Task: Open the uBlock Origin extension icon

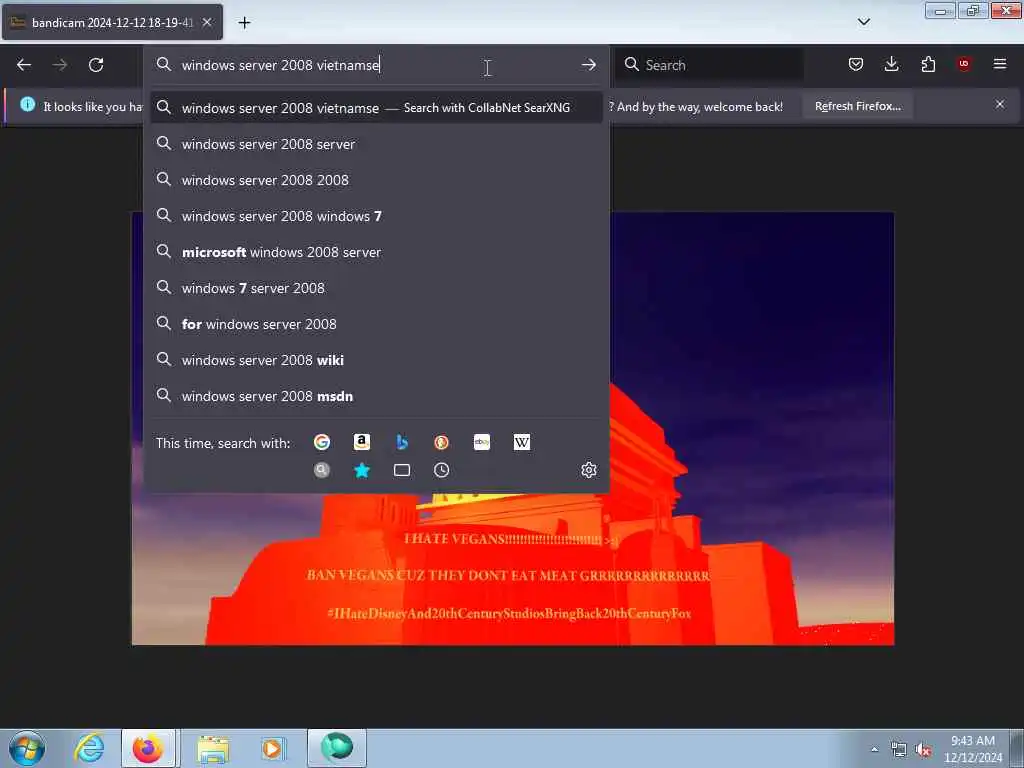Action: pyautogui.click(x=963, y=64)
